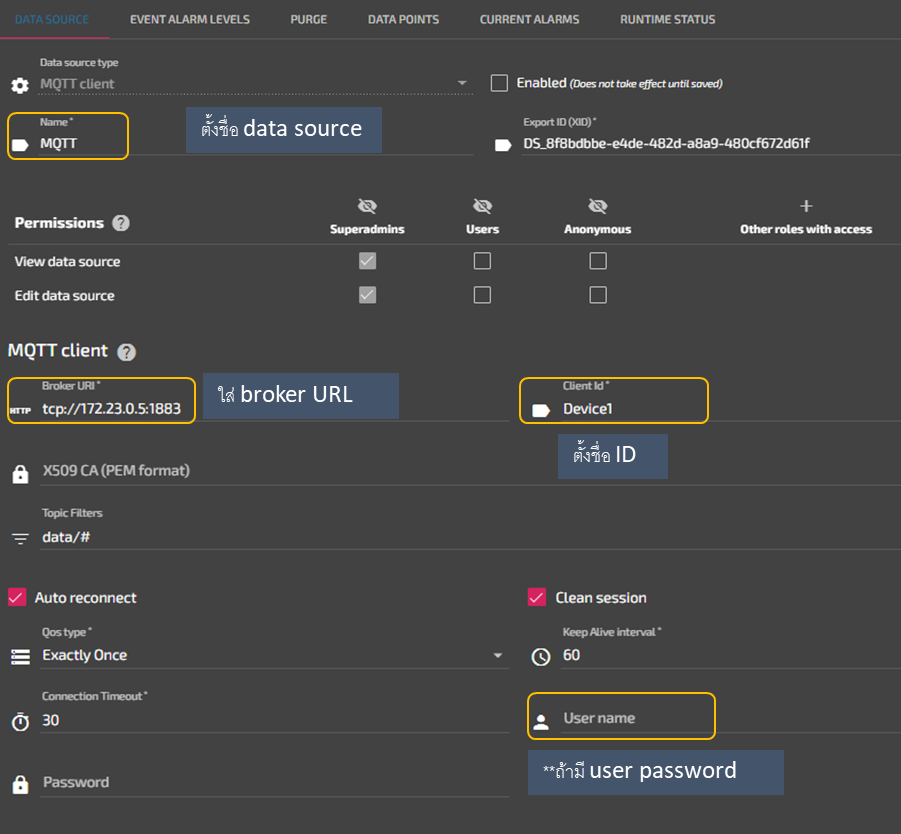This screenshot has height=834, width=901.
Task: Click the help icon next to Permissions
Action: (x=121, y=223)
